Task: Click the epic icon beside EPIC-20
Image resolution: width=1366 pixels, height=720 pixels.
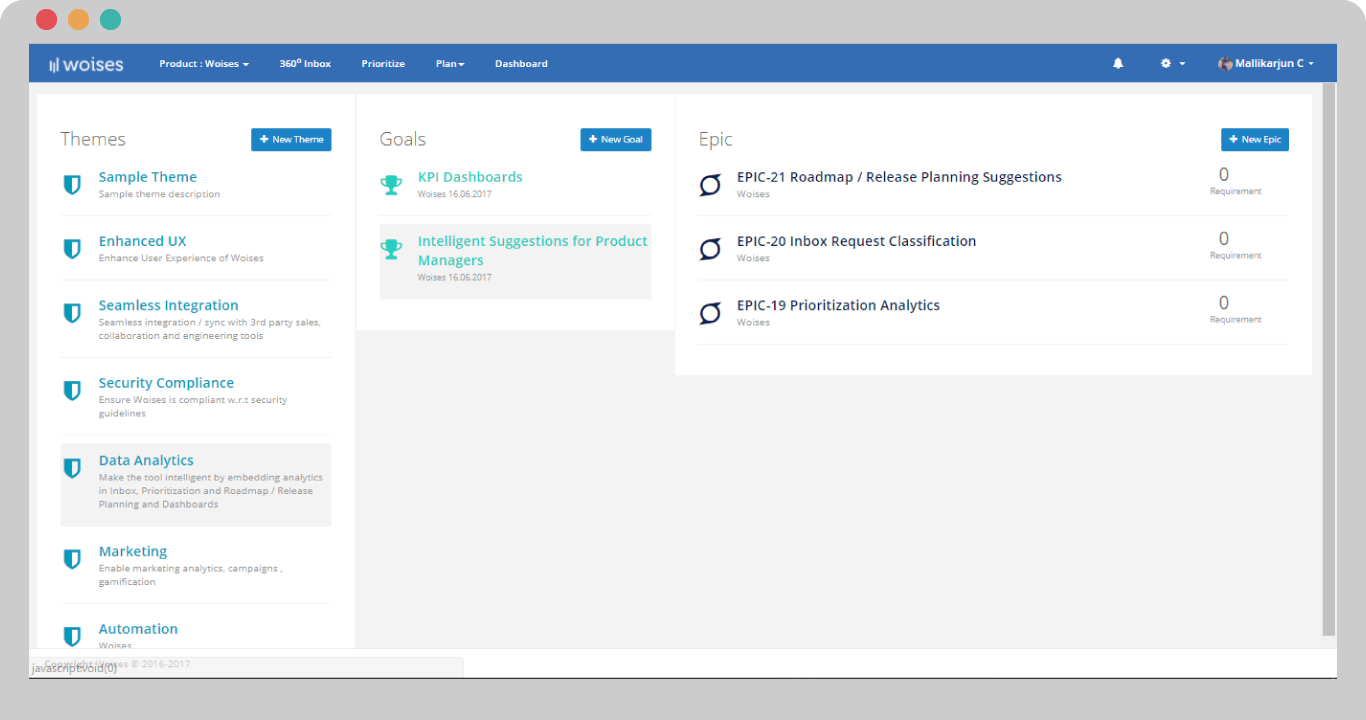Action: pos(710,249)
